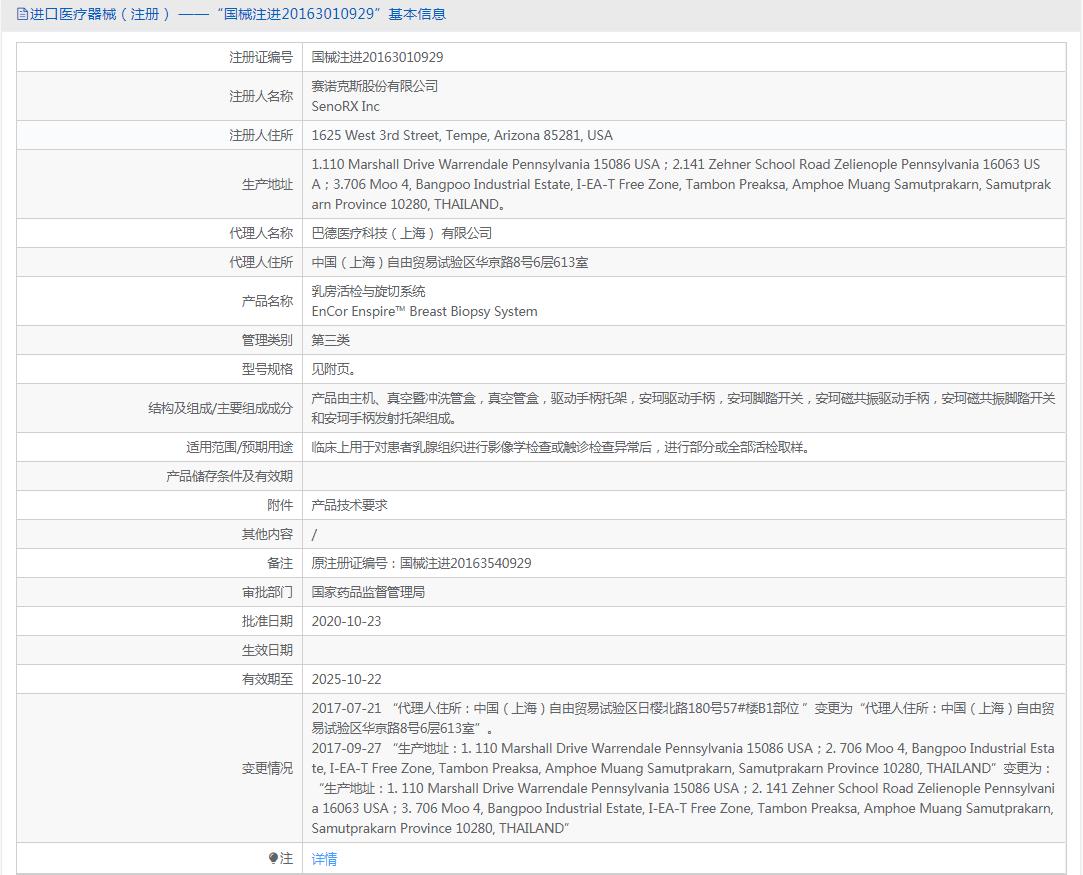The height and width of the screenshot is (875, 1083).
Task: Click the attachment value 产品技术要求
Action: (x=349, y=506)
